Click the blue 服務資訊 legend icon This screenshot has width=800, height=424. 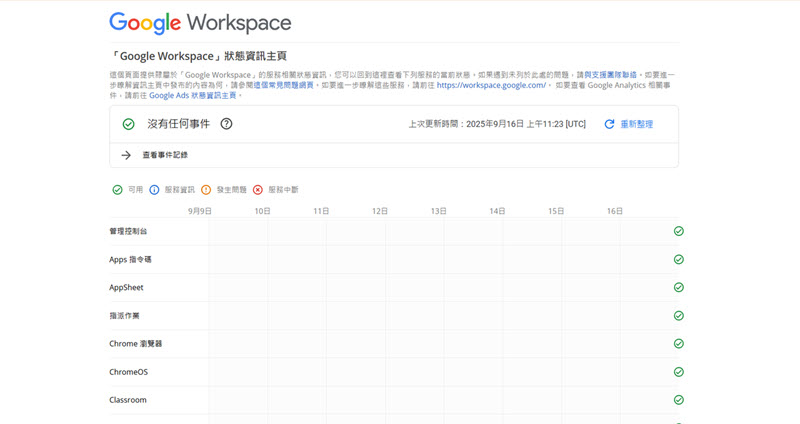click(154, 189)
